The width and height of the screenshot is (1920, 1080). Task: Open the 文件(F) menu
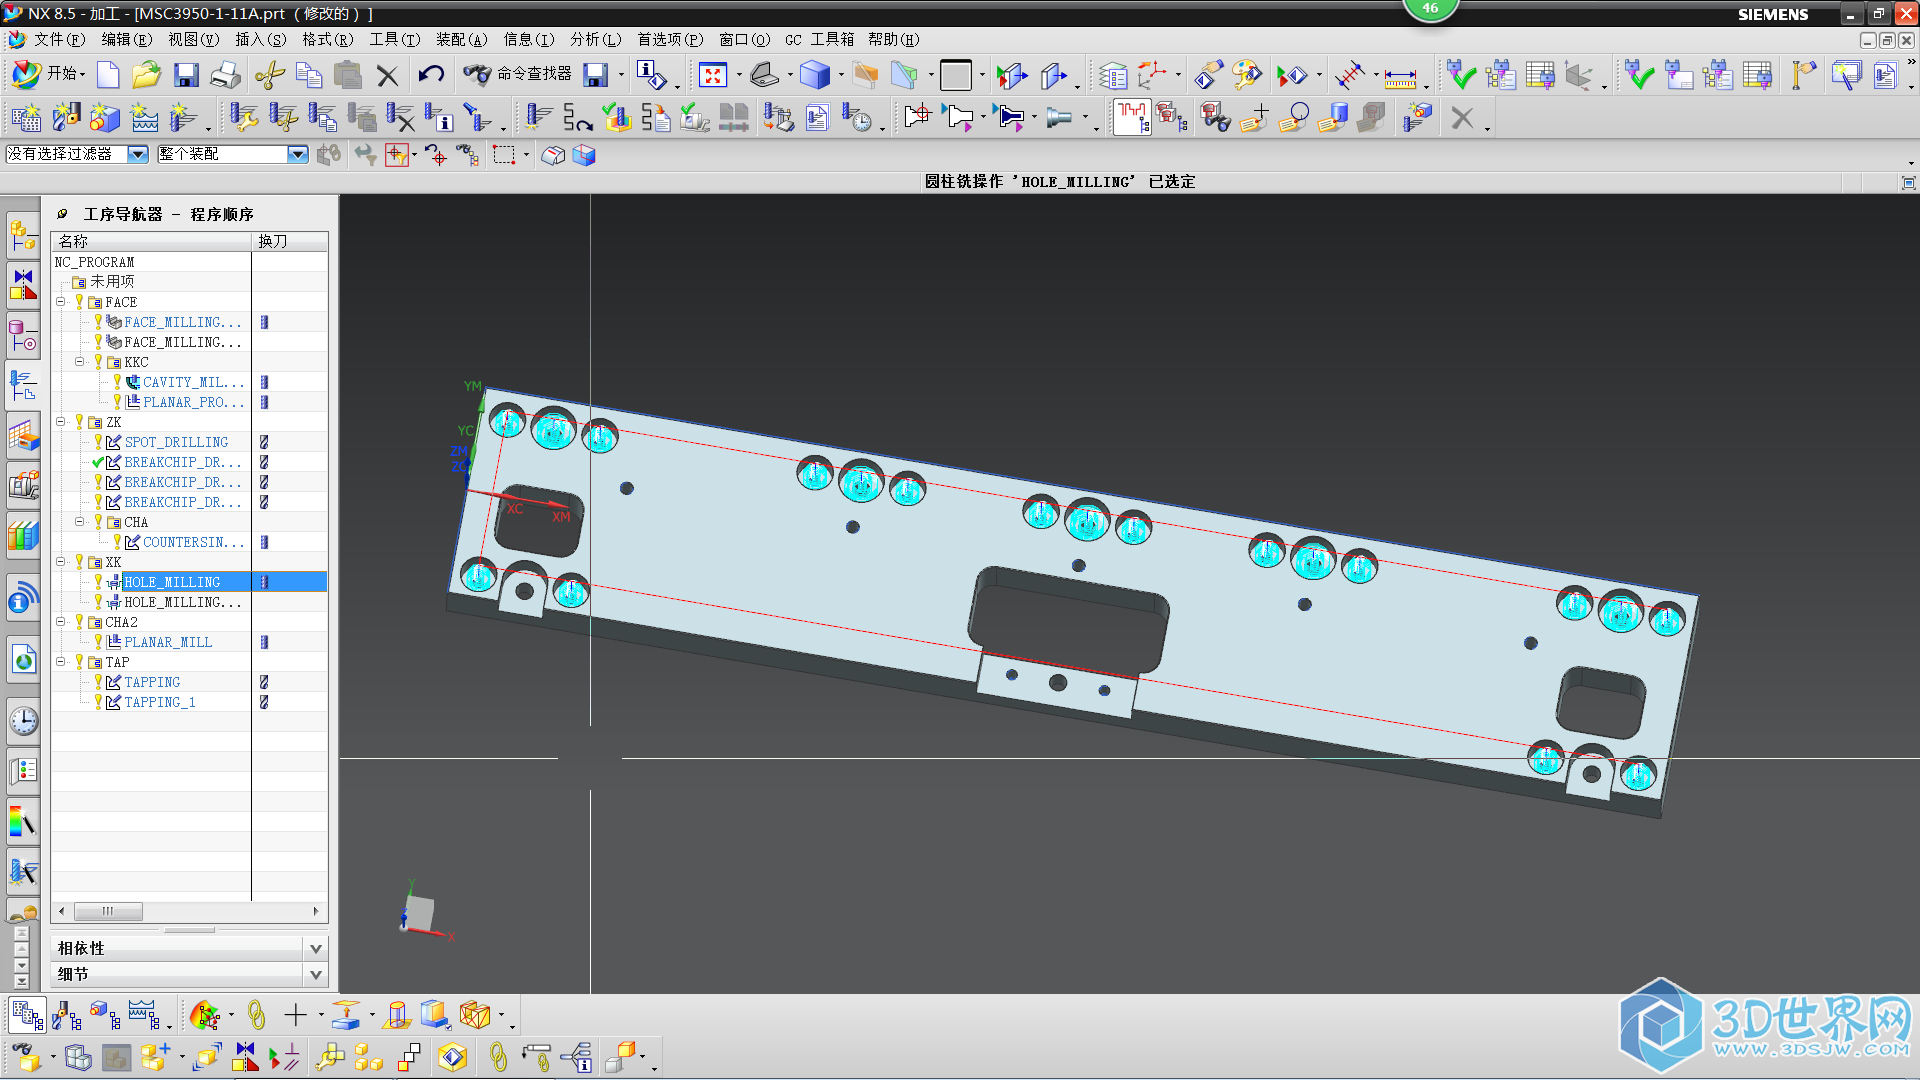(59, 40)
